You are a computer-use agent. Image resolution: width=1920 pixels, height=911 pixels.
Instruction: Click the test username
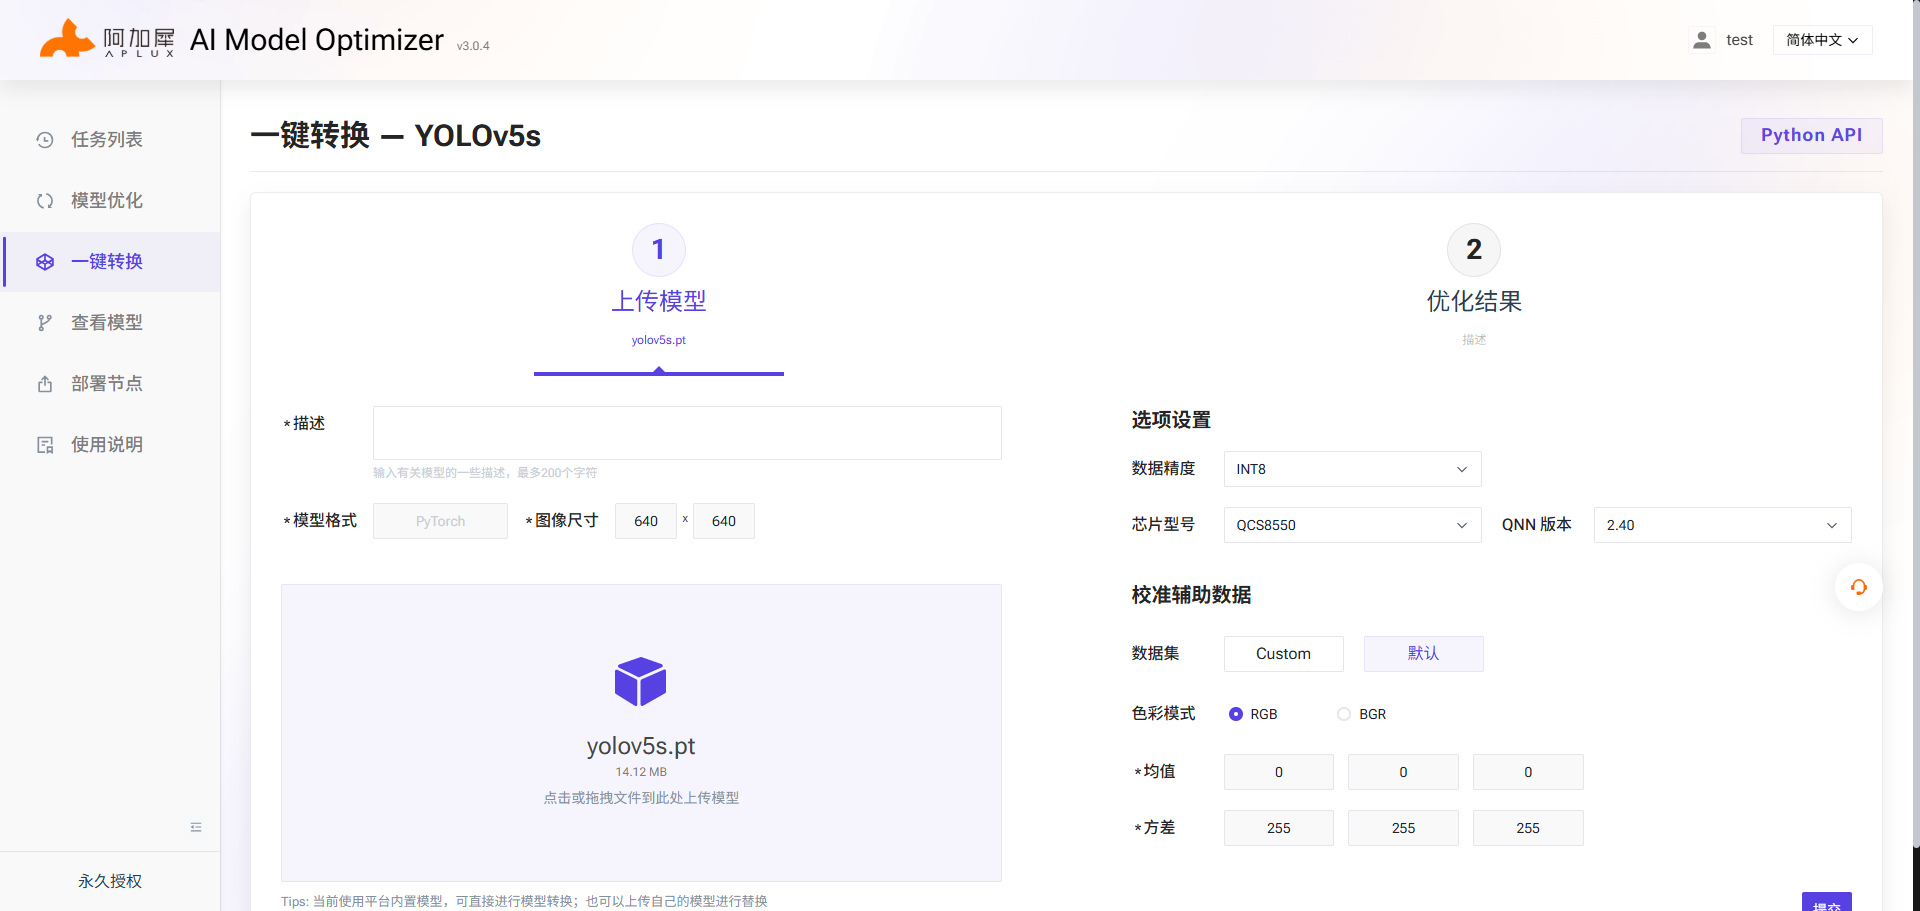1739,40
